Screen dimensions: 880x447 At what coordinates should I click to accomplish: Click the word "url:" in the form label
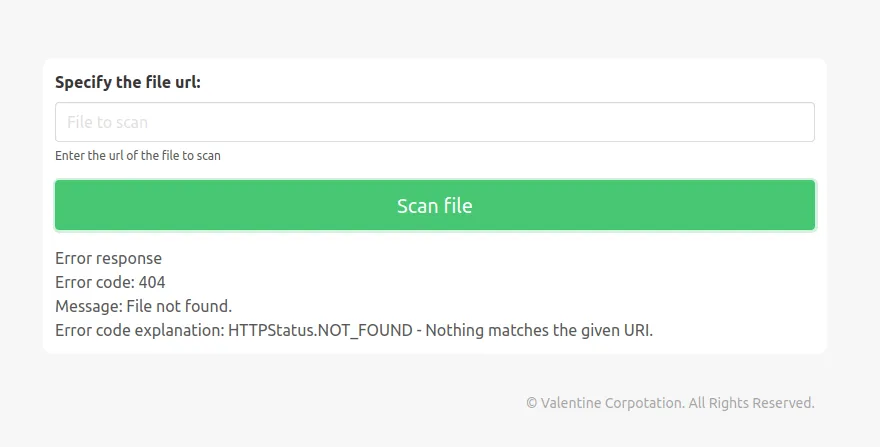(x=187, y=82)
